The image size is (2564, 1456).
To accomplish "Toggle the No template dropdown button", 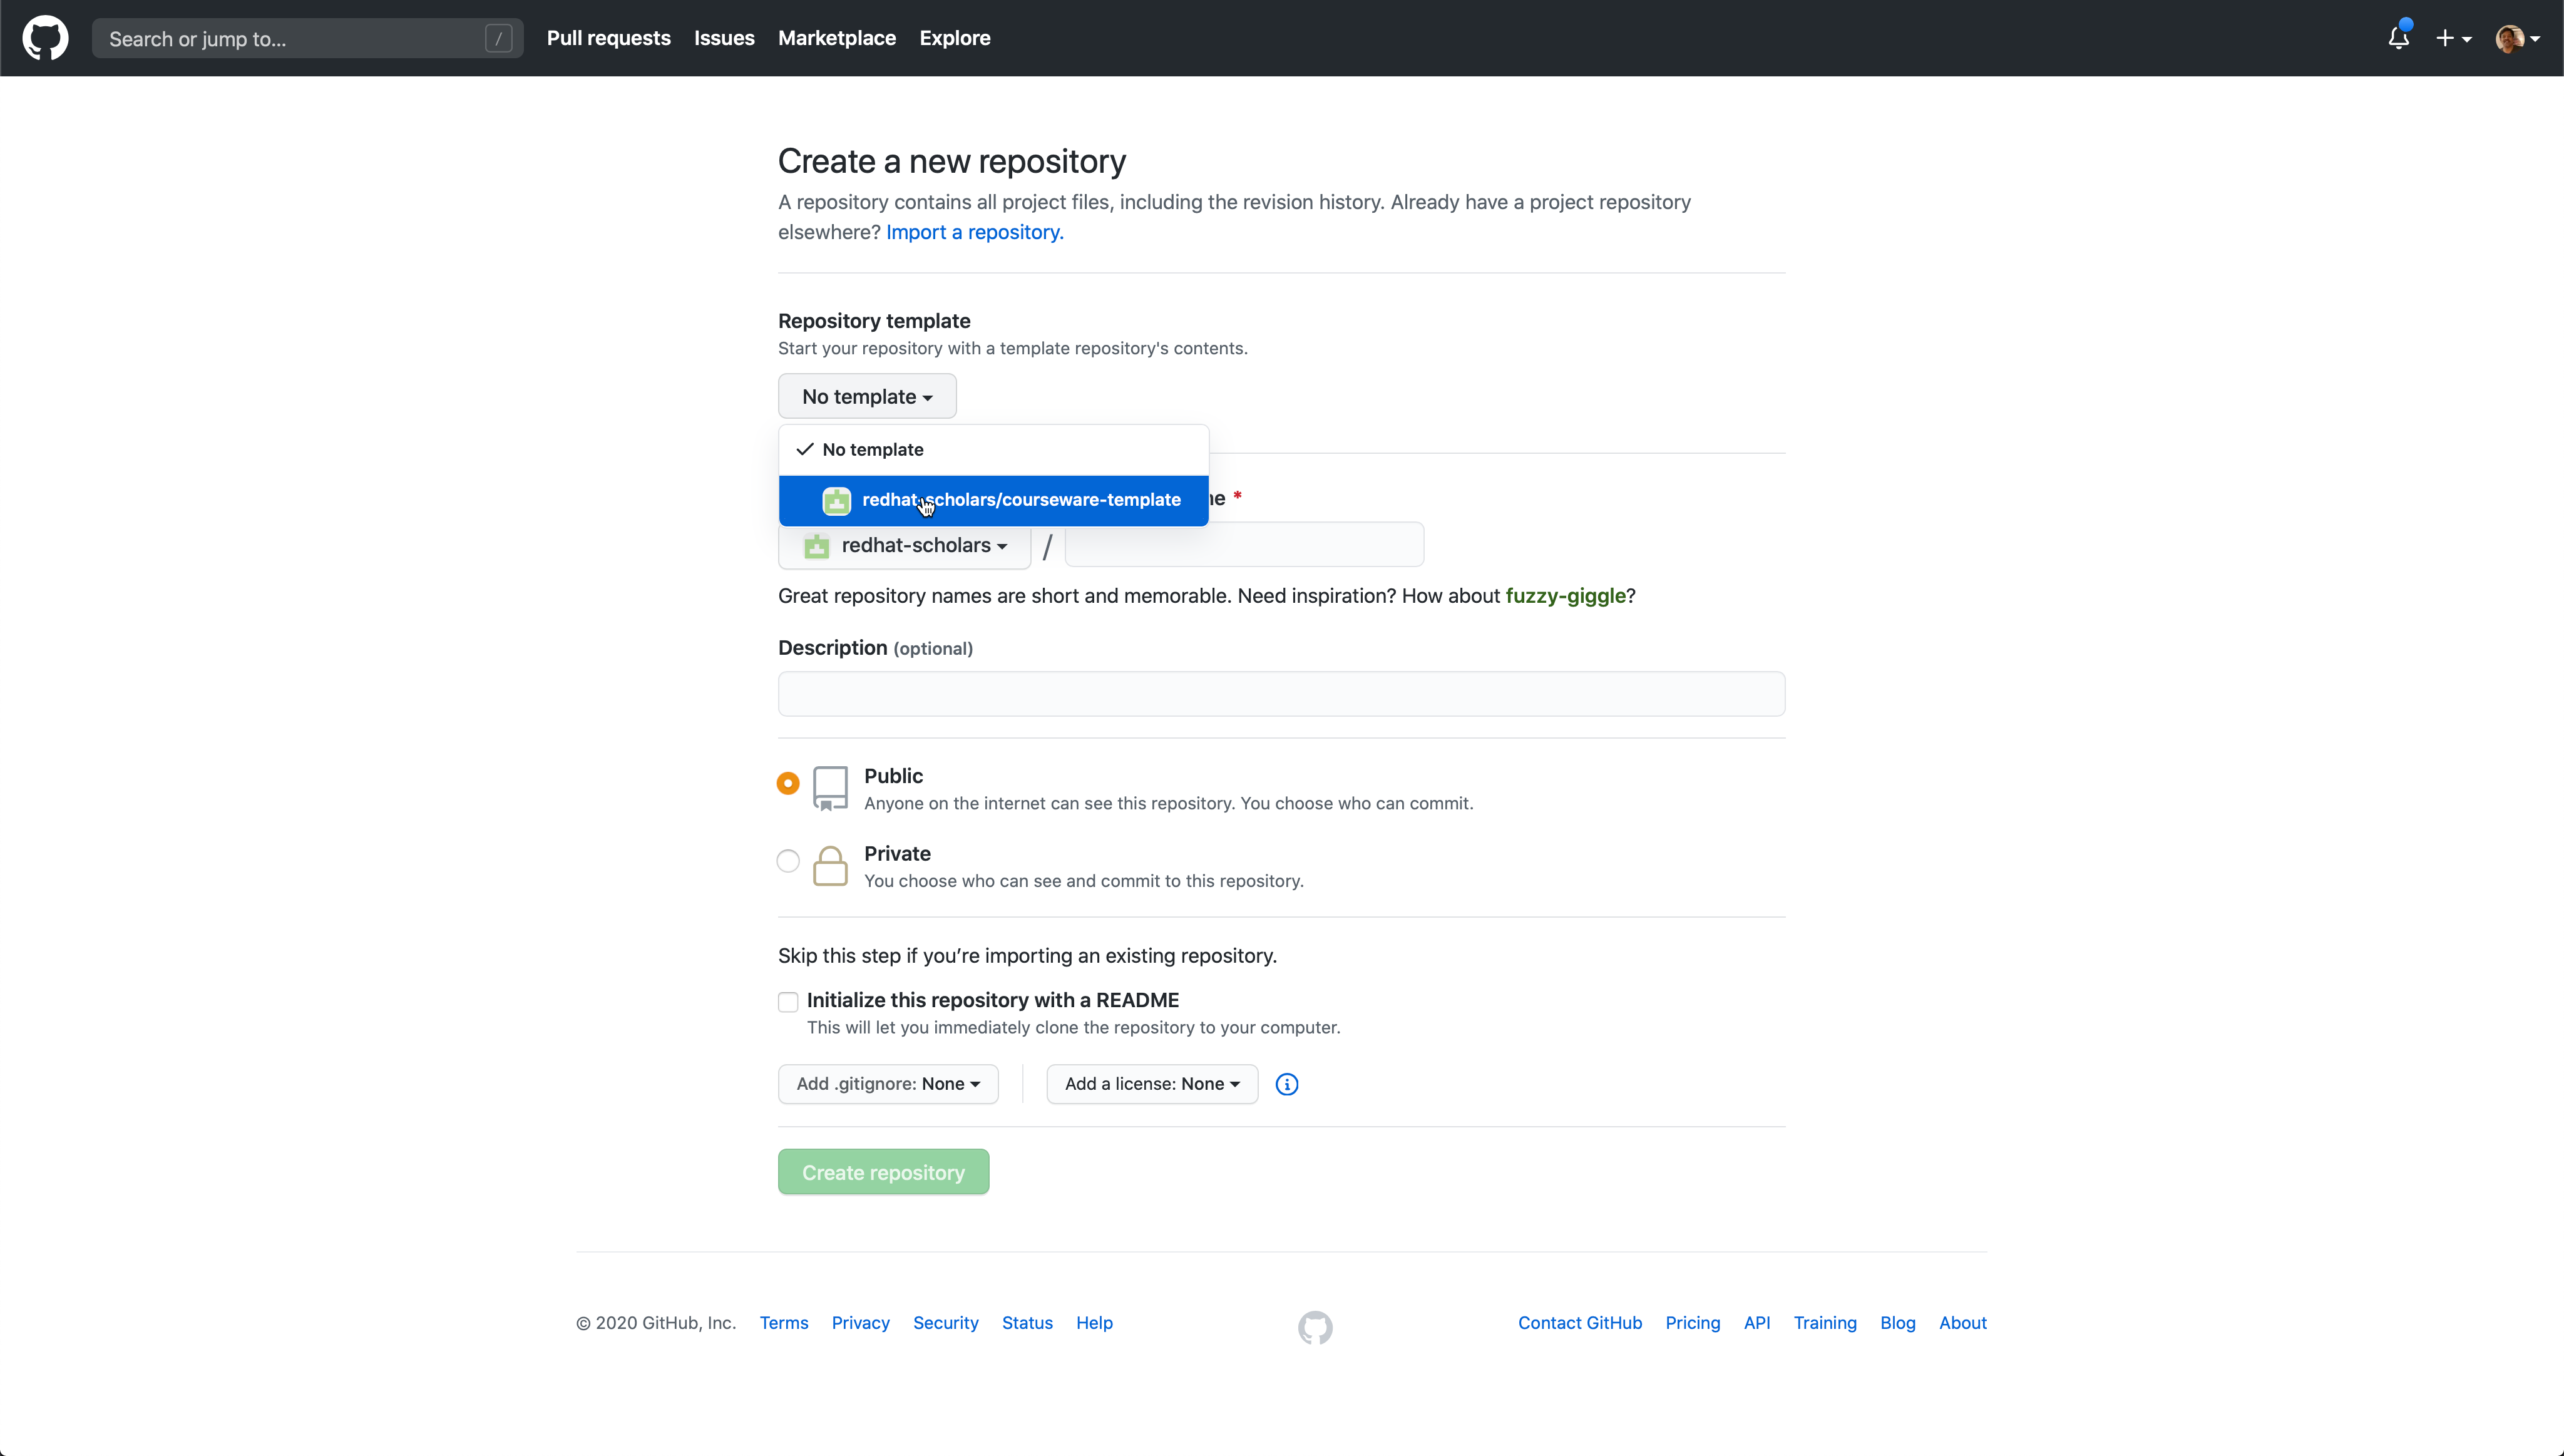I will pos(867,396).
